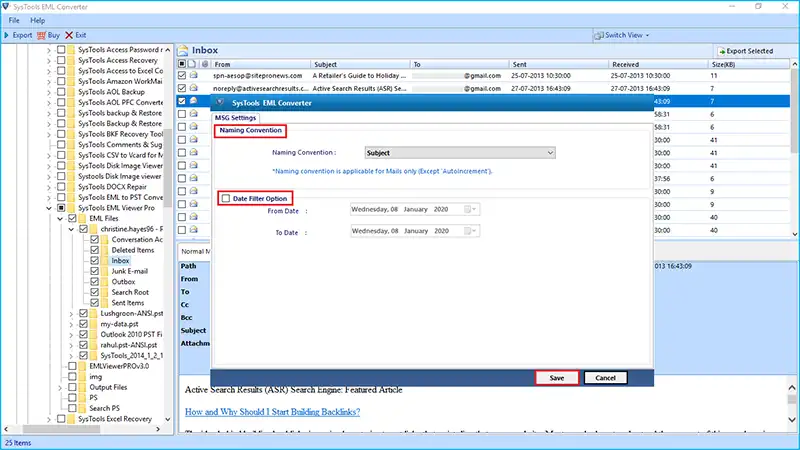This screenshot has height=450, width=800.
Task: Open the Naming Convention Subject dropdown
Action: 460,153
